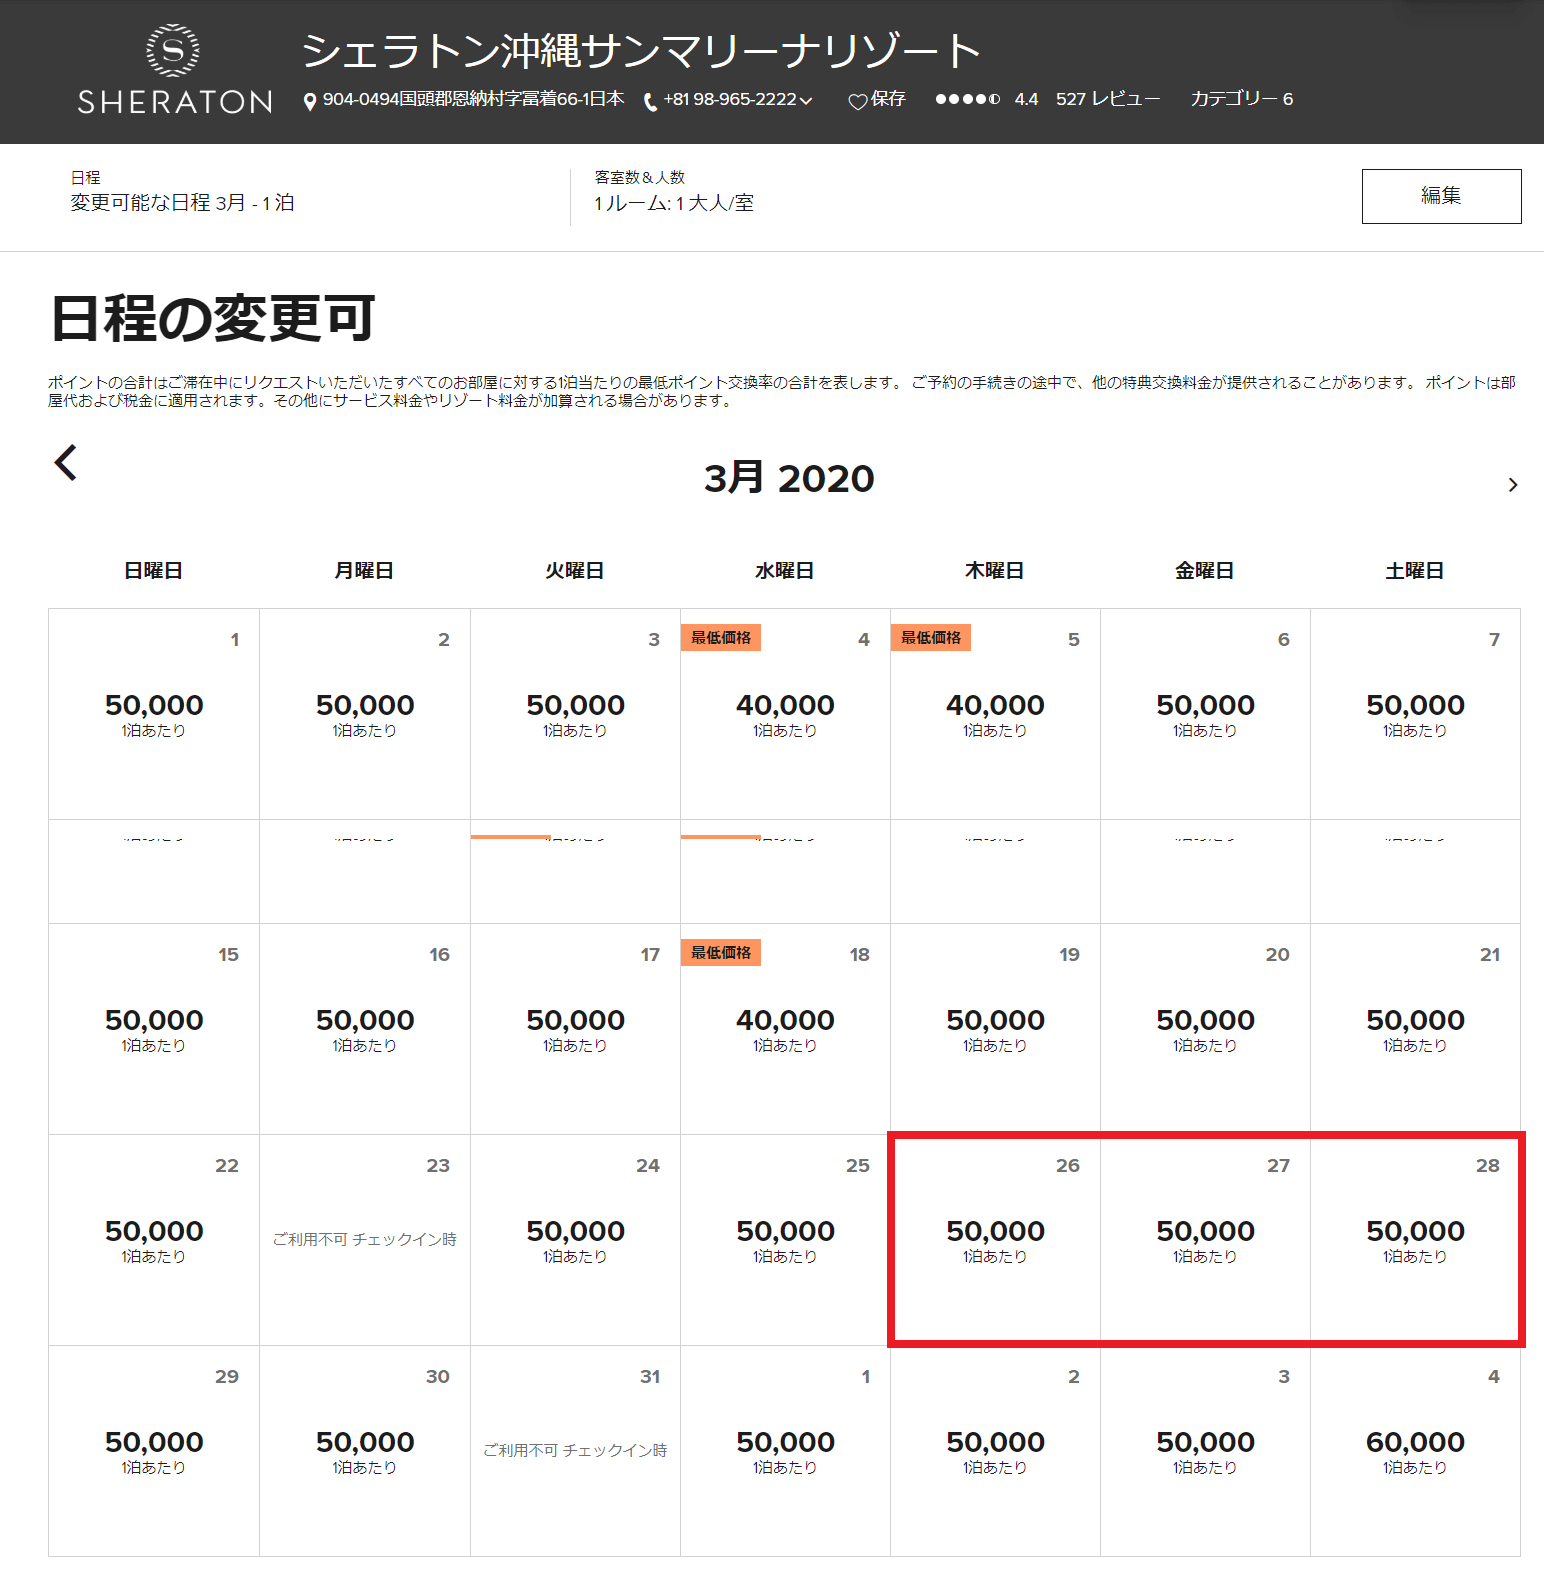This screenshot has width=1544, height=1579.
Task: Go to previous month arrow
Action: tap(66, 462)
